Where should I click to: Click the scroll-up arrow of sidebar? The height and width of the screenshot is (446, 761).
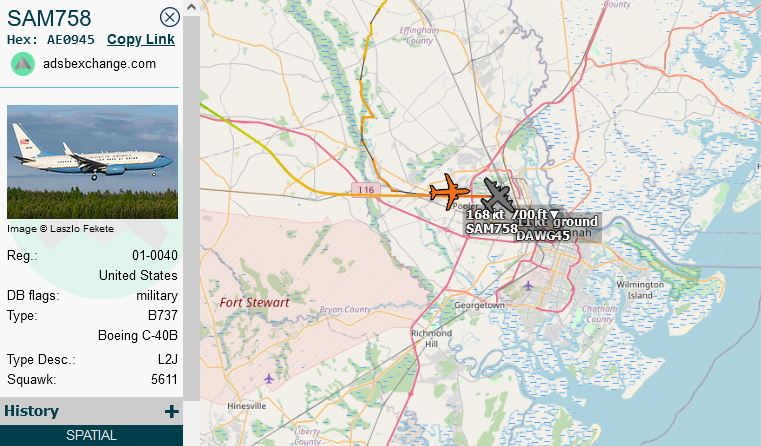191,7
